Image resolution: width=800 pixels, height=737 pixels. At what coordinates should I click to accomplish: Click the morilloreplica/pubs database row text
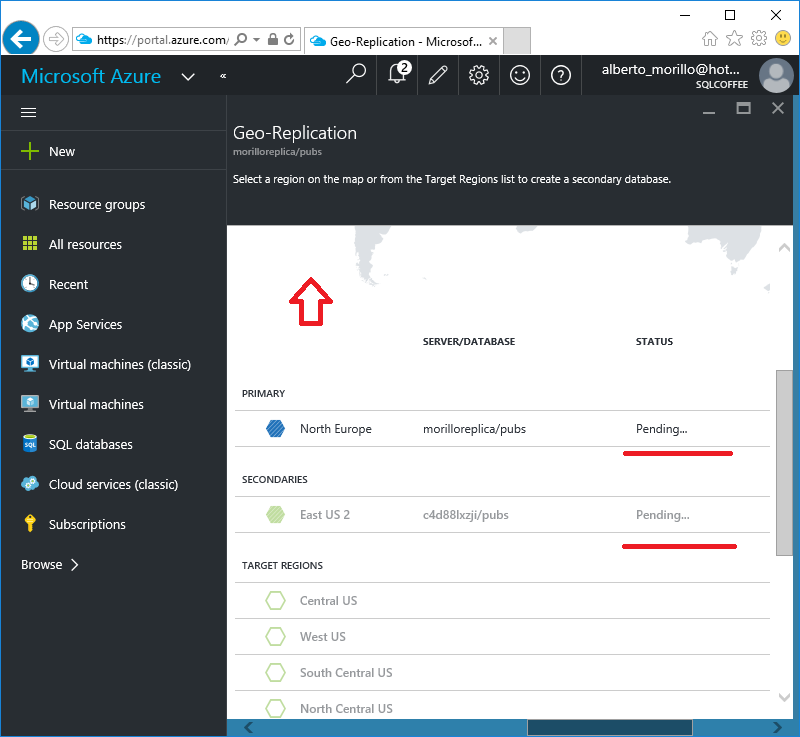(474, 429)
